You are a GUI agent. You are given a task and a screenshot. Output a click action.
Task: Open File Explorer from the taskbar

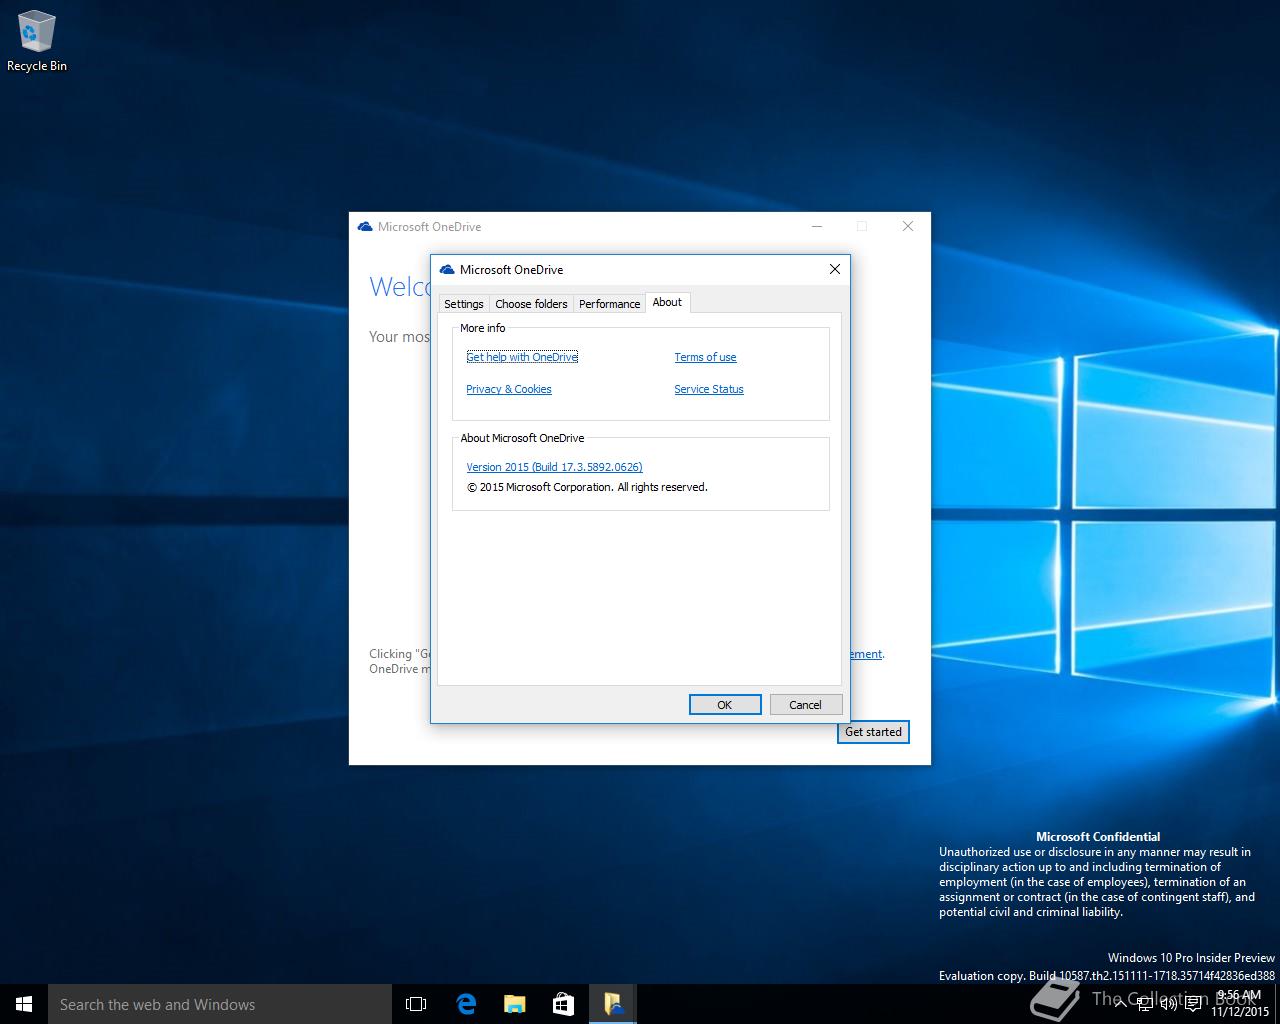[514, 1004]
